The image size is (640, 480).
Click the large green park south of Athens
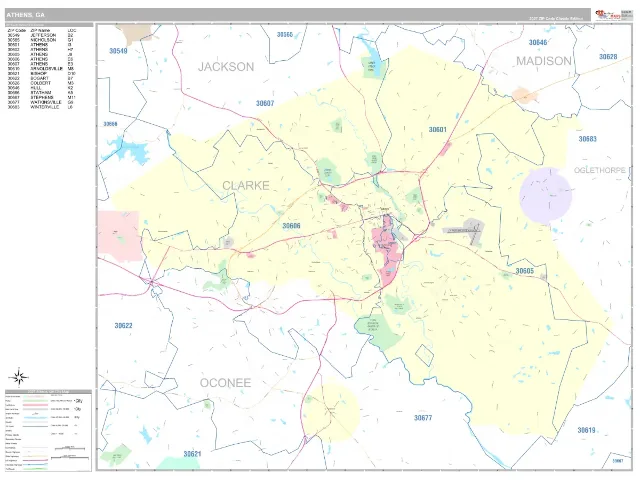pos(378,332)
